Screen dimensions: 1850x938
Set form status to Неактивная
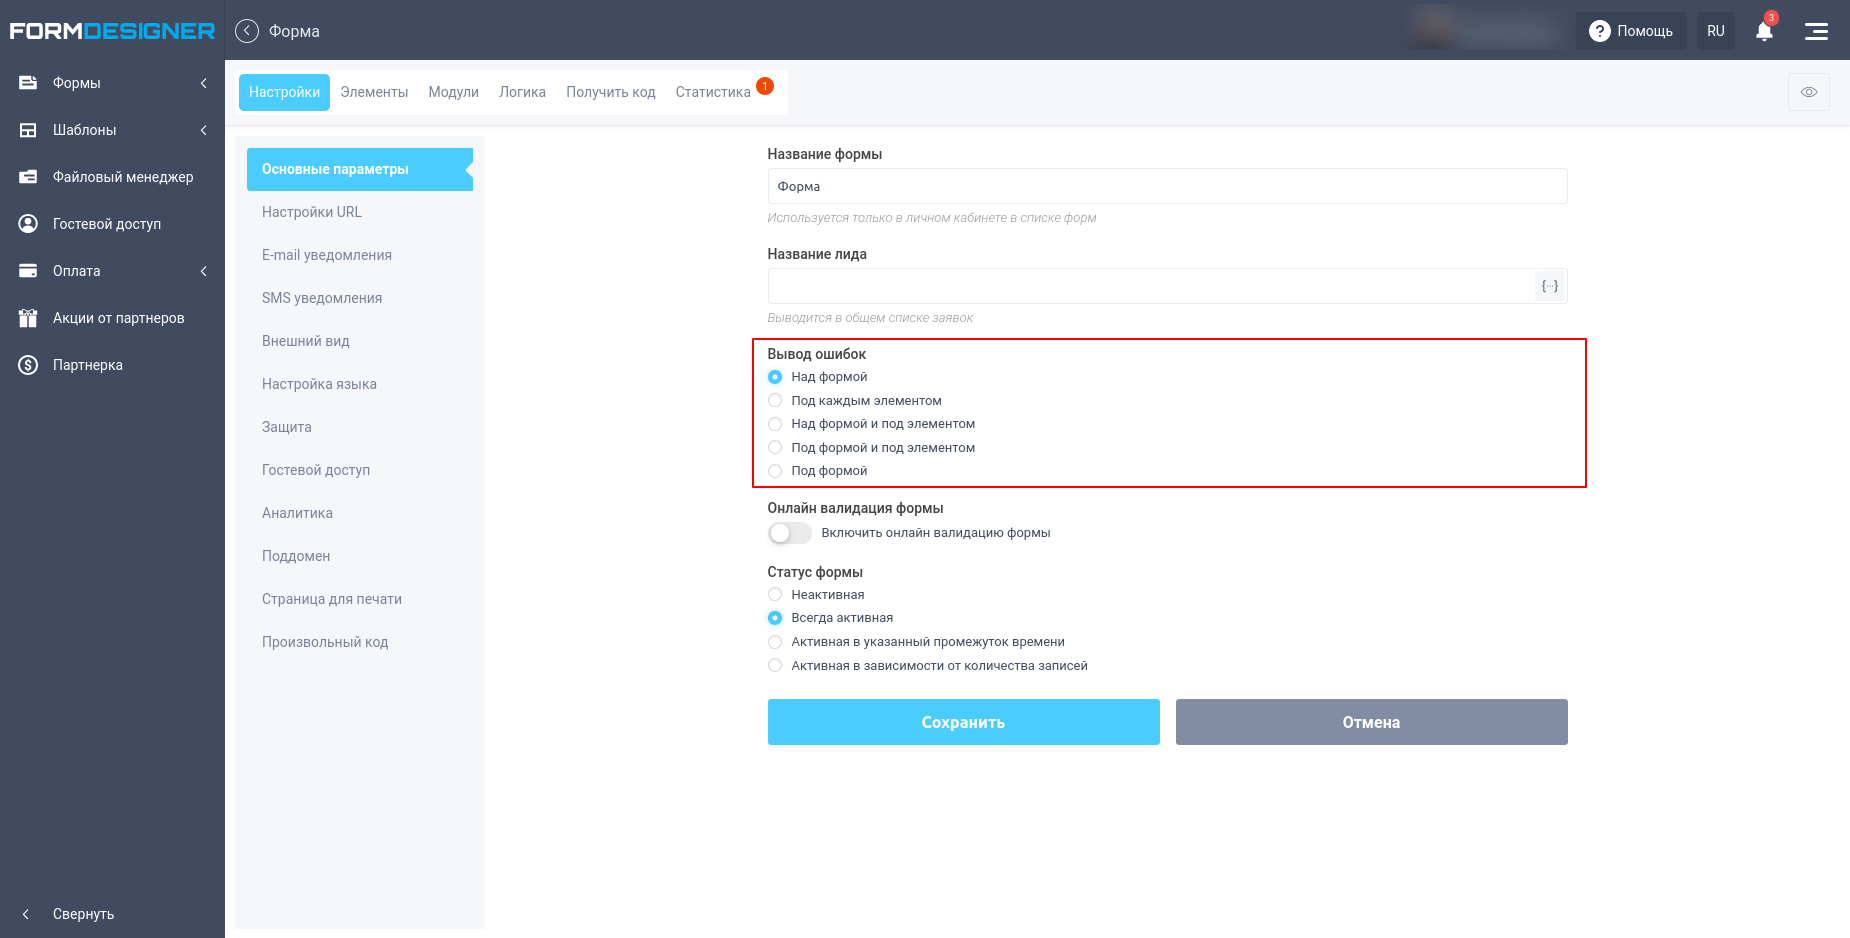775,594
